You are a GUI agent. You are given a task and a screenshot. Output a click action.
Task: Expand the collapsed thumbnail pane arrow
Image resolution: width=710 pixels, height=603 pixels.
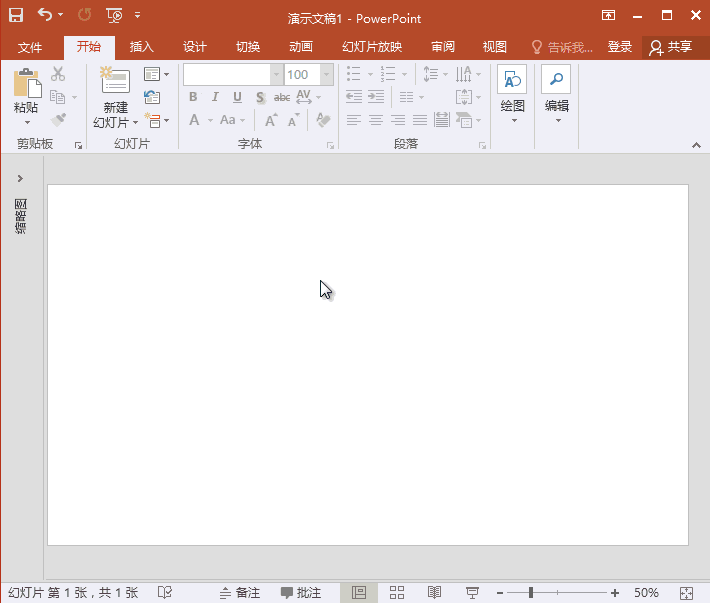click(20, 178)
